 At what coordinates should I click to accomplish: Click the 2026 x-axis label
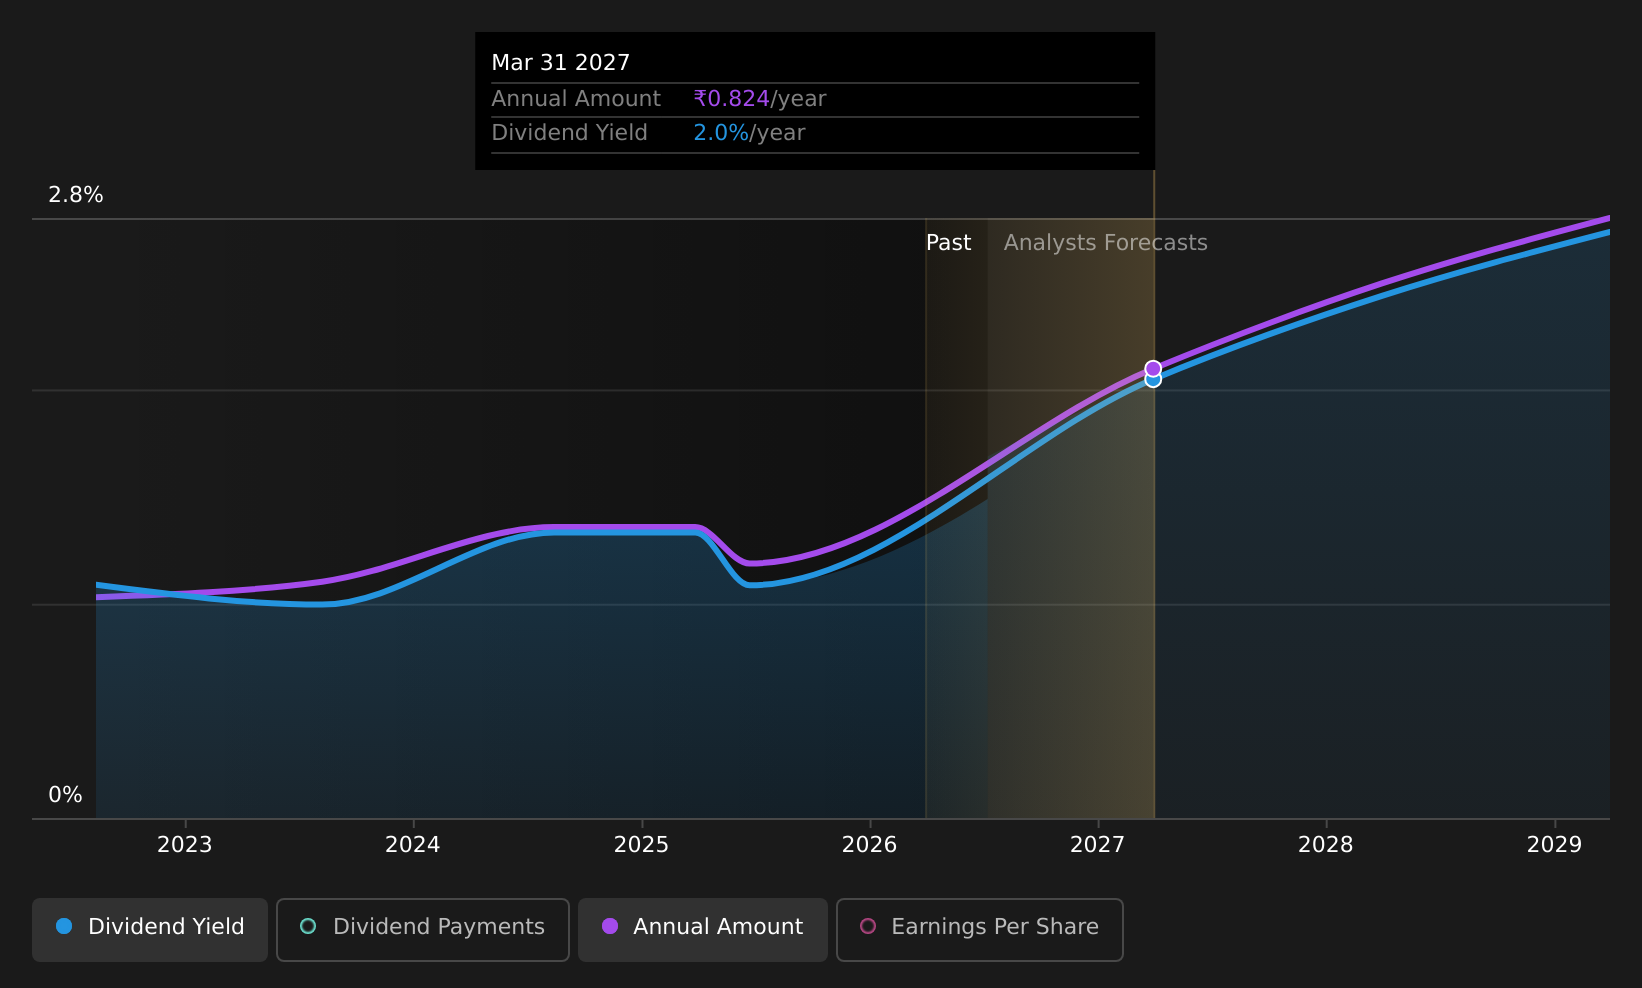[x=870, y=845]
